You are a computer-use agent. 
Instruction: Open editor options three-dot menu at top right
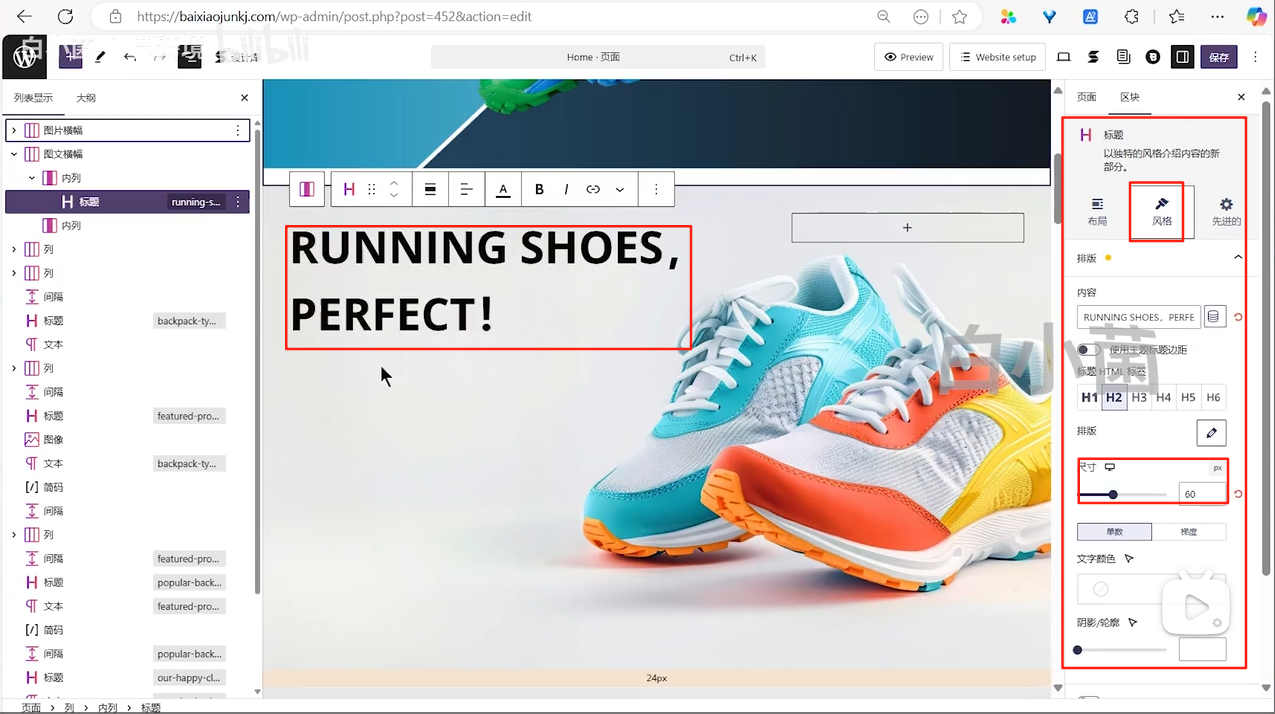pos(1256,57)
